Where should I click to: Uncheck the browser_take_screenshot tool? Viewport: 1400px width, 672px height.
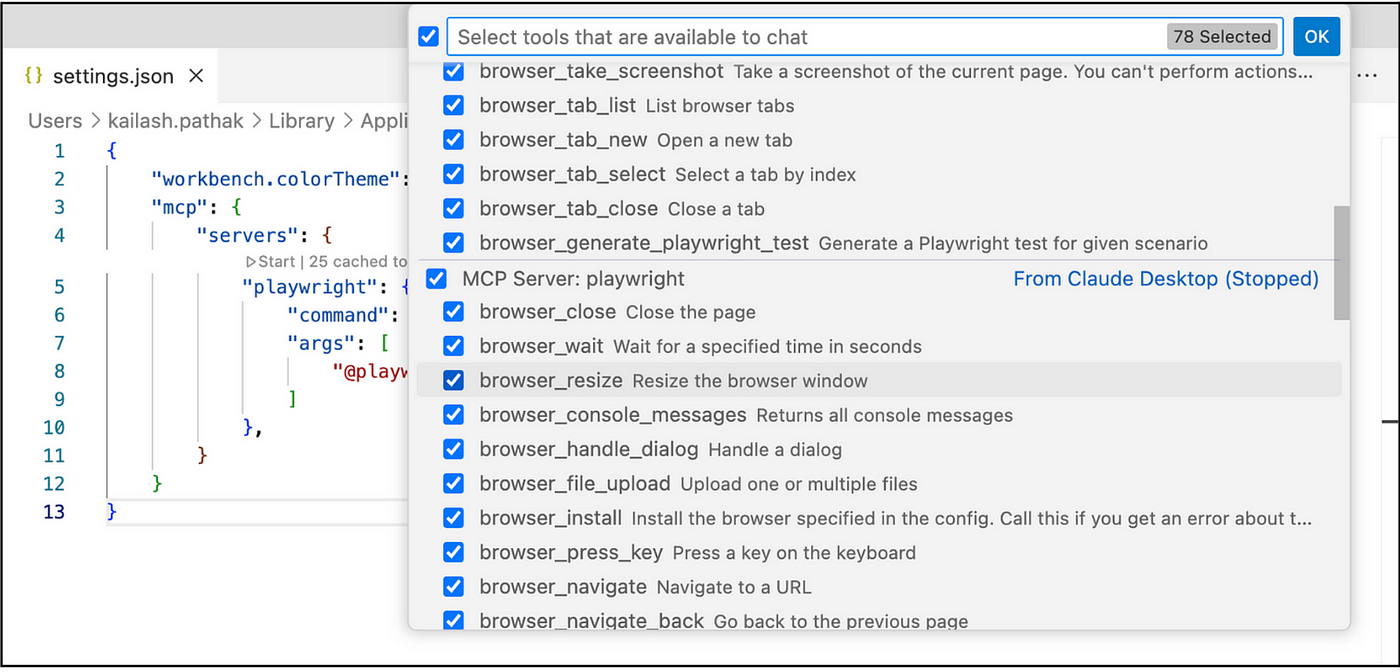pos(453,71)
